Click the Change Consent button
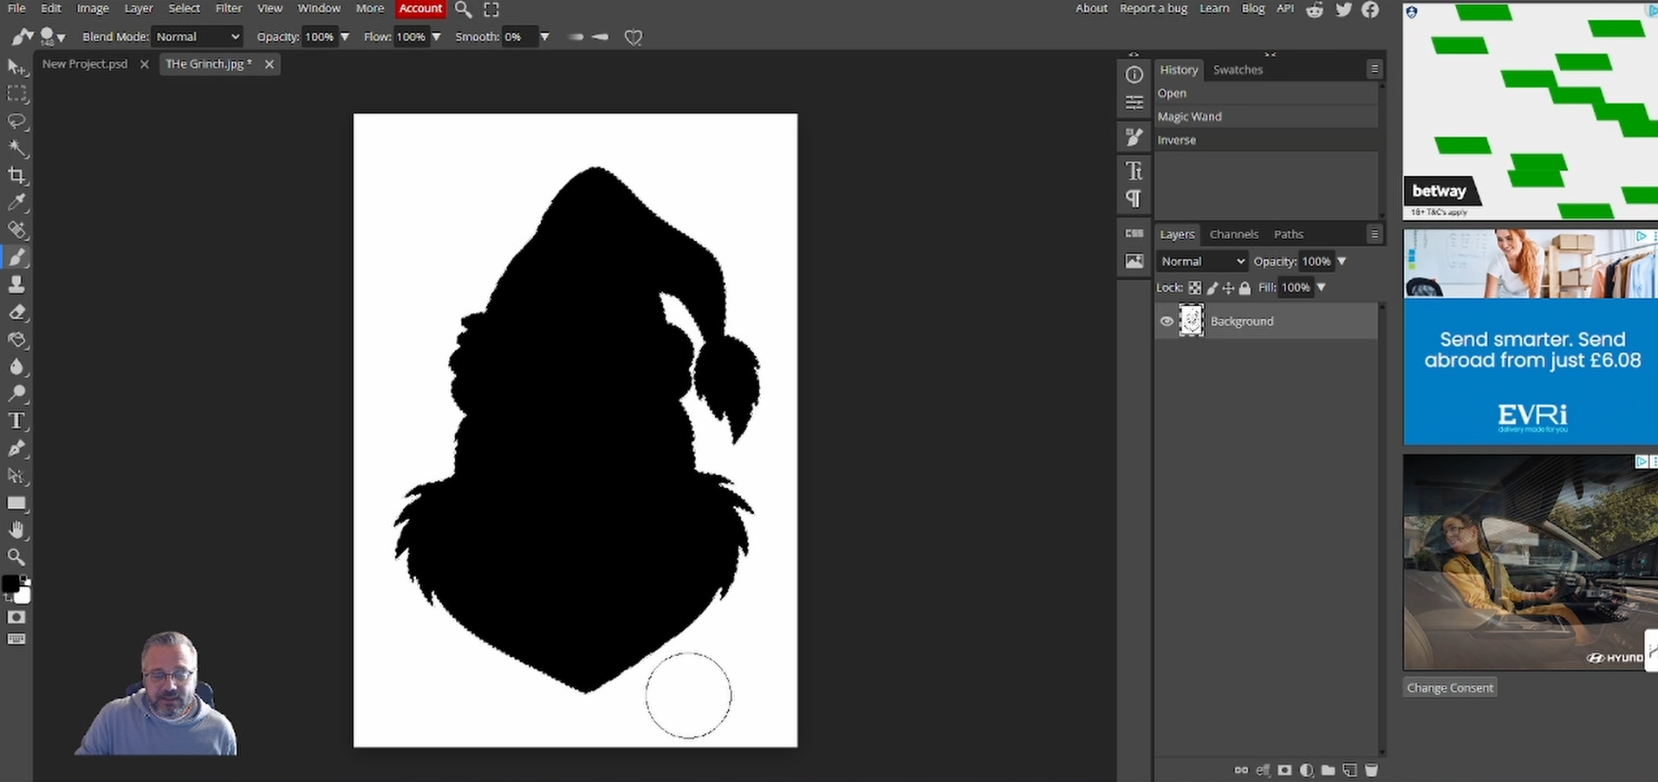This screenshot has height=782, width=1658. (x=1449, y=688)
